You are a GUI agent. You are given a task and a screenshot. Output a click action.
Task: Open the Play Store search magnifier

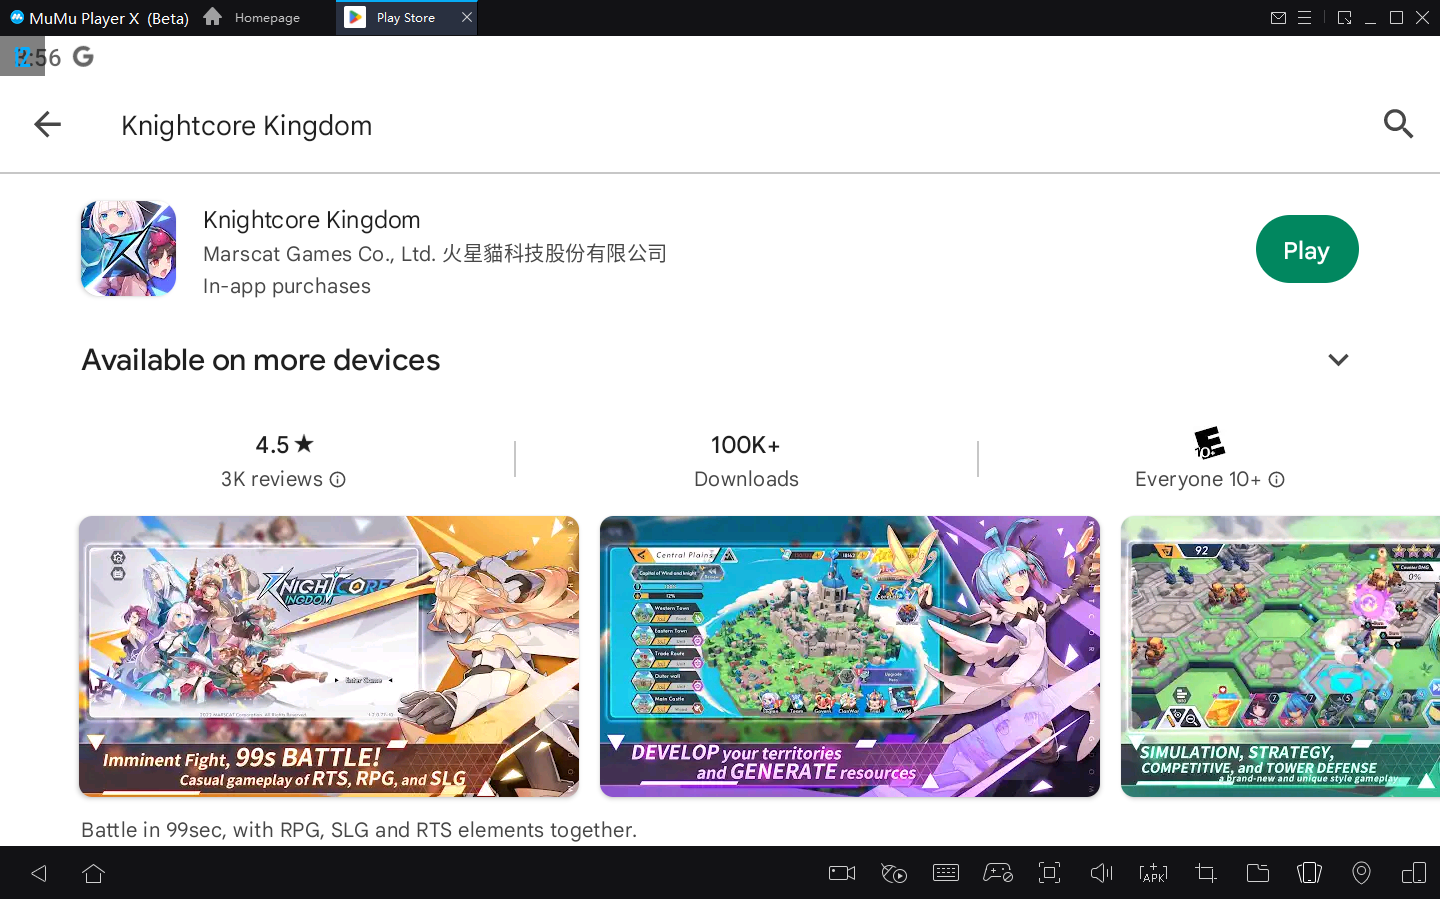point(1398,124)
